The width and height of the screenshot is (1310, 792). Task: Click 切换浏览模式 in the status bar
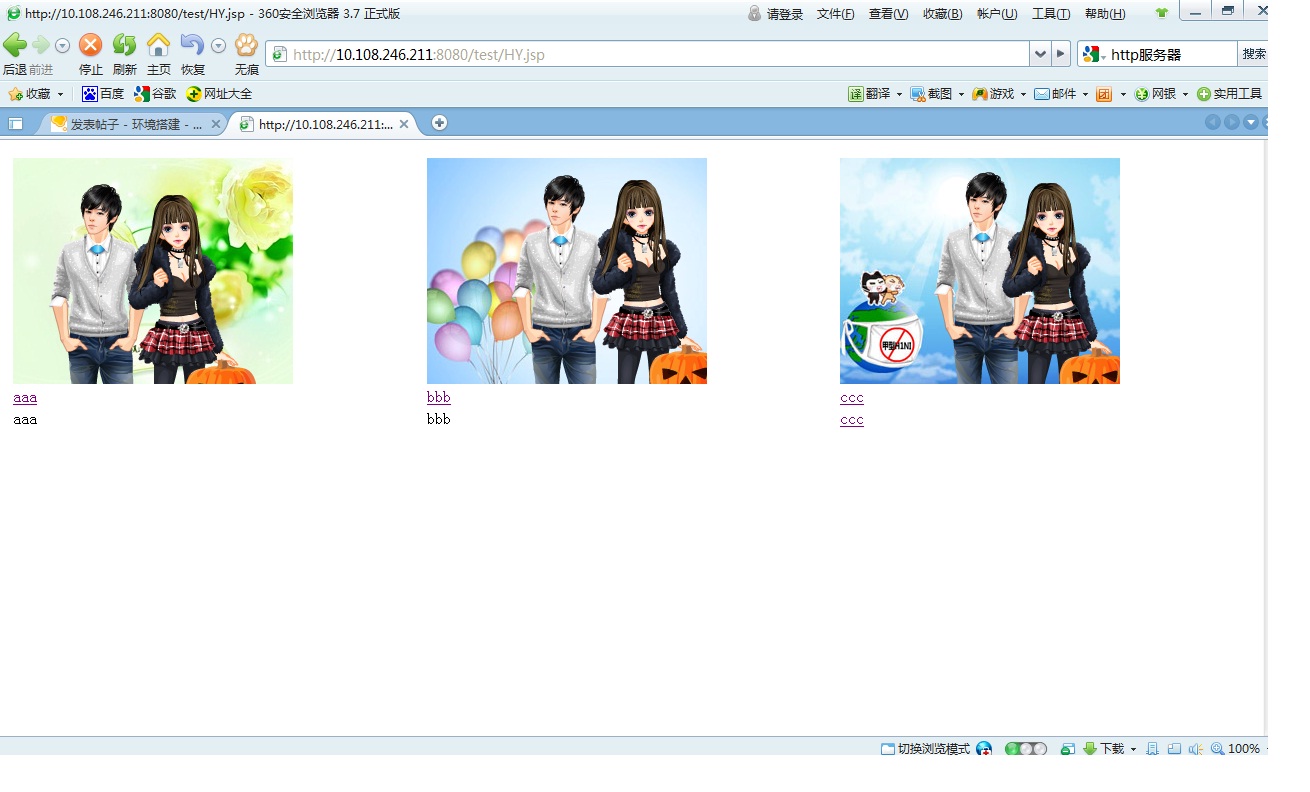point(925,749)
